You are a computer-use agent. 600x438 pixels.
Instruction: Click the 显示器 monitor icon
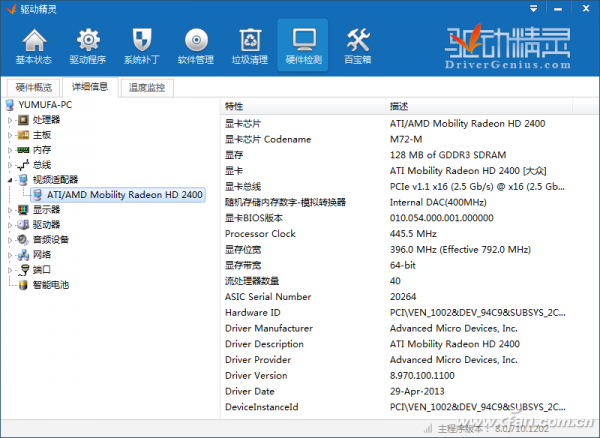tap(23, 210)
